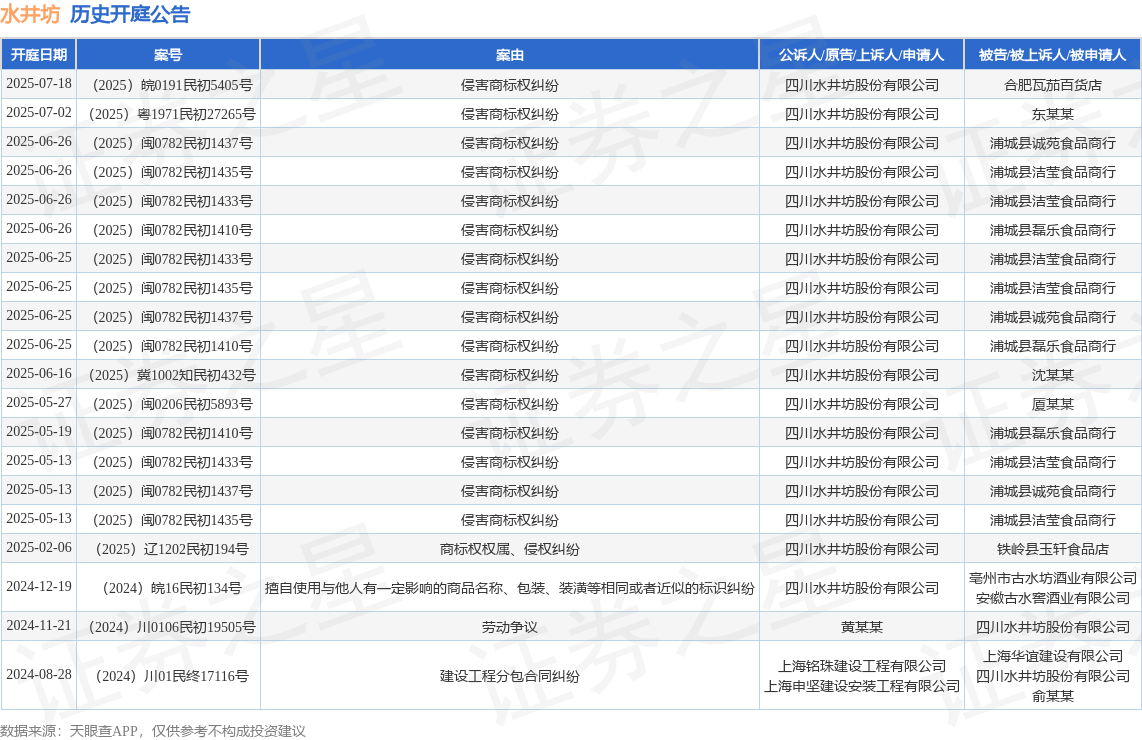Click the date cell 2025-05-19
Screen dimensions: 1142x740
click(39, 432)
